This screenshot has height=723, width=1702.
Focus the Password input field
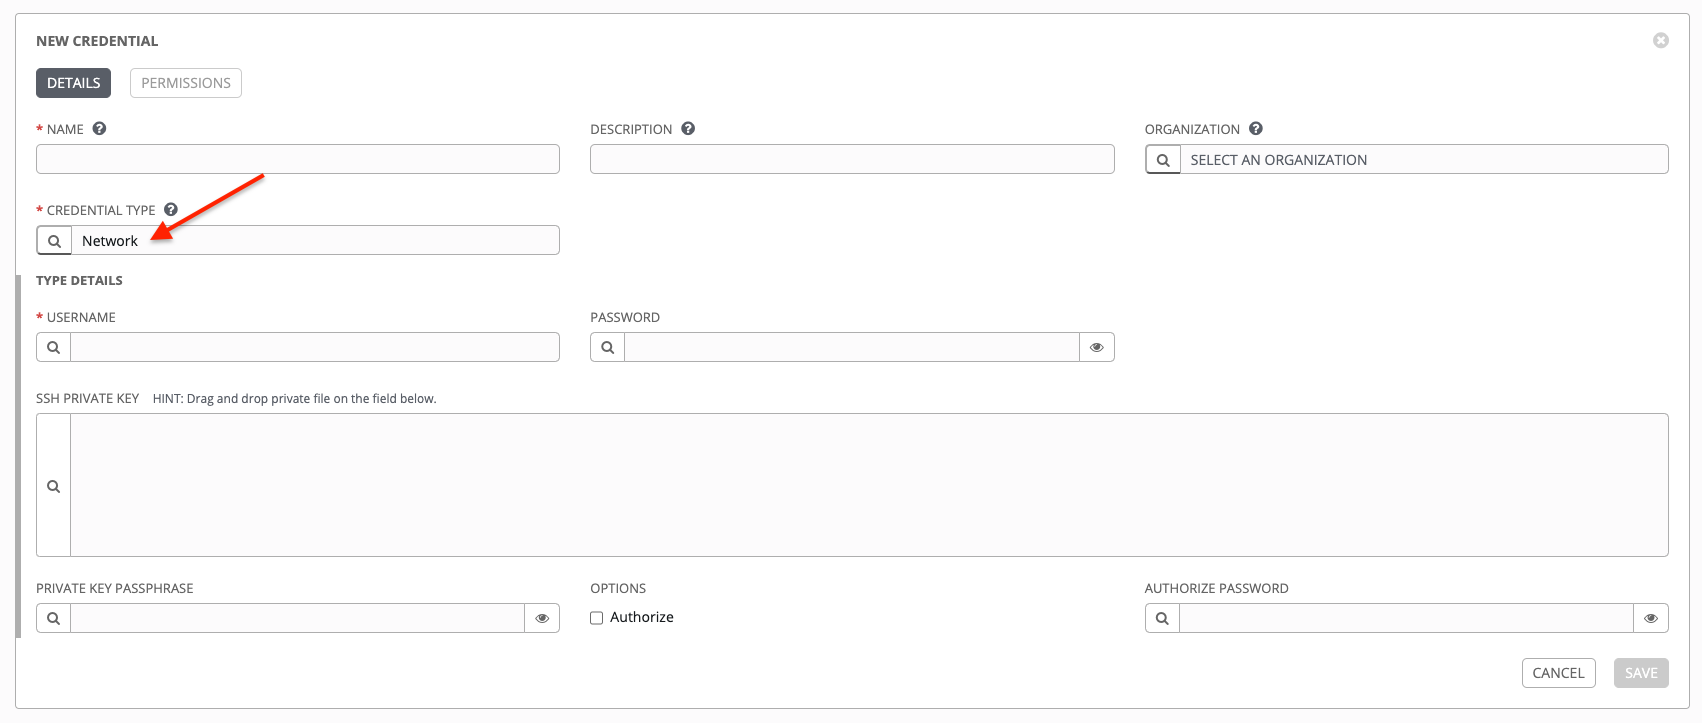tap(852, 348)
